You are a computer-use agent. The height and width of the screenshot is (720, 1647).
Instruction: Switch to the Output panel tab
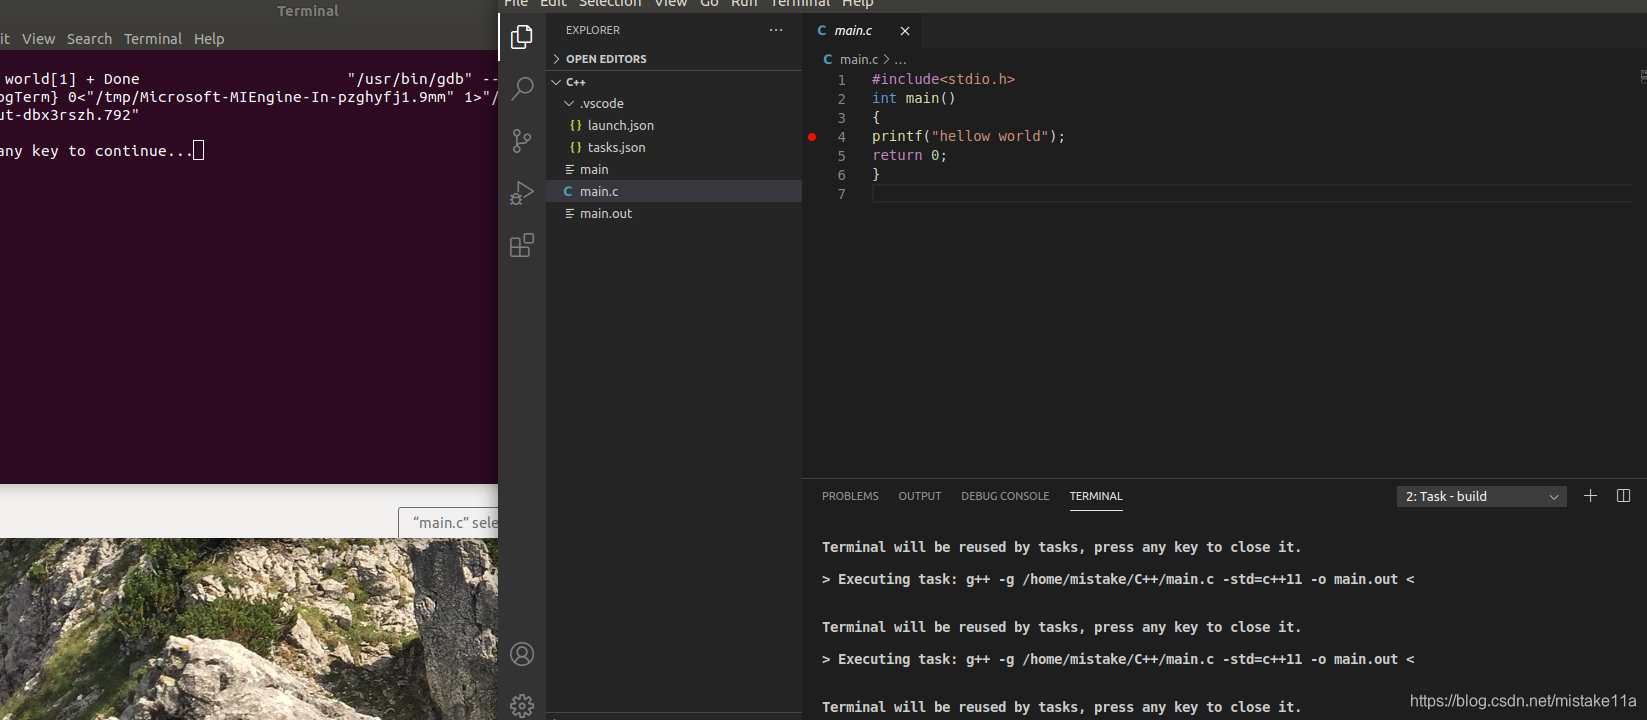(x=920, y=496)
